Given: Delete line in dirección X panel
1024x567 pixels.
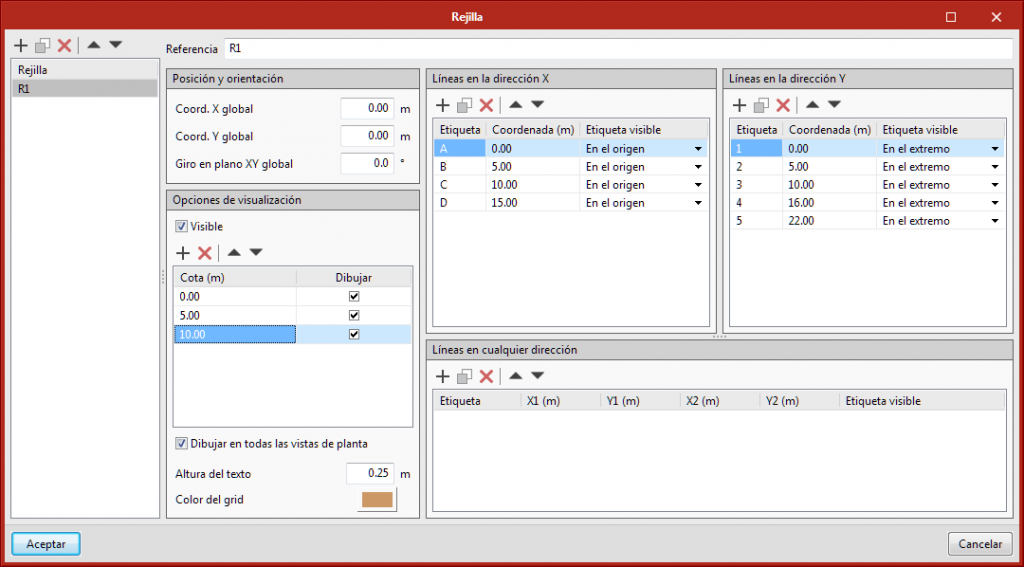Looking at the screenshot, I should (486, 105).
